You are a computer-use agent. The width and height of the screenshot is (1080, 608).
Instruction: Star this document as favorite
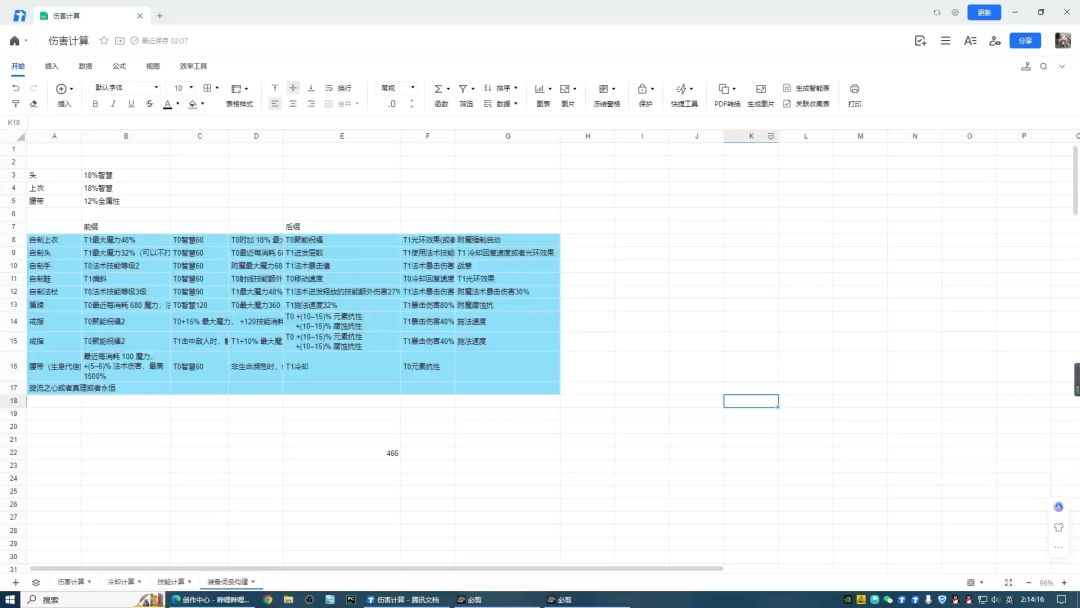(x=104, y=41)
